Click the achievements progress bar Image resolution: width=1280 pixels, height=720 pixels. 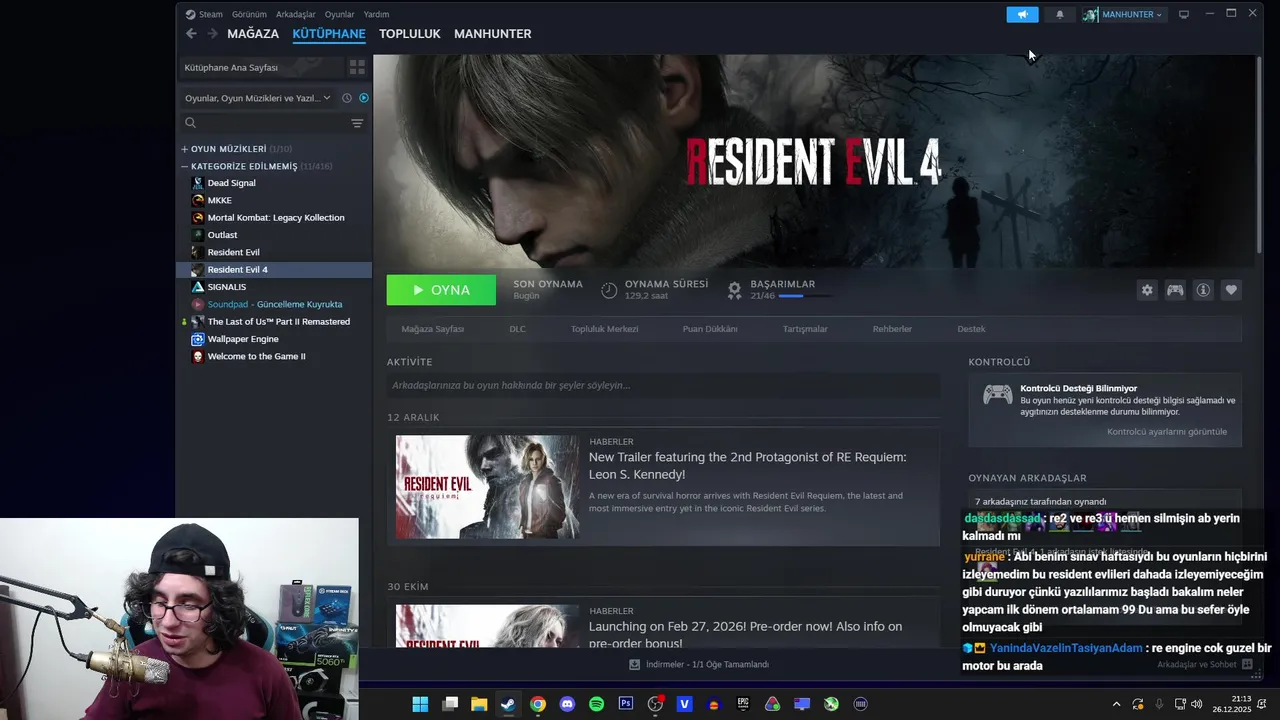804,296
